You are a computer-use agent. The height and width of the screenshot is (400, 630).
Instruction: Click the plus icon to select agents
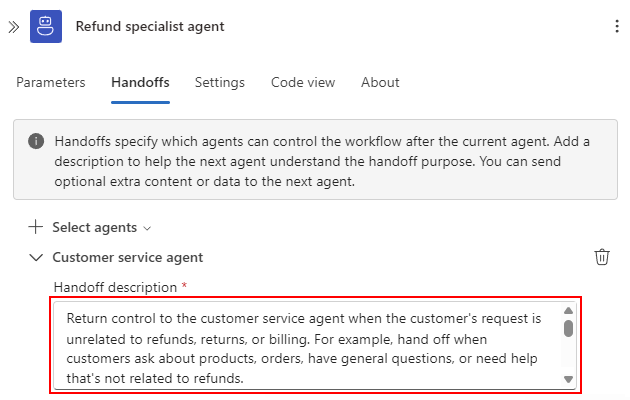click(x=37, y=227)
